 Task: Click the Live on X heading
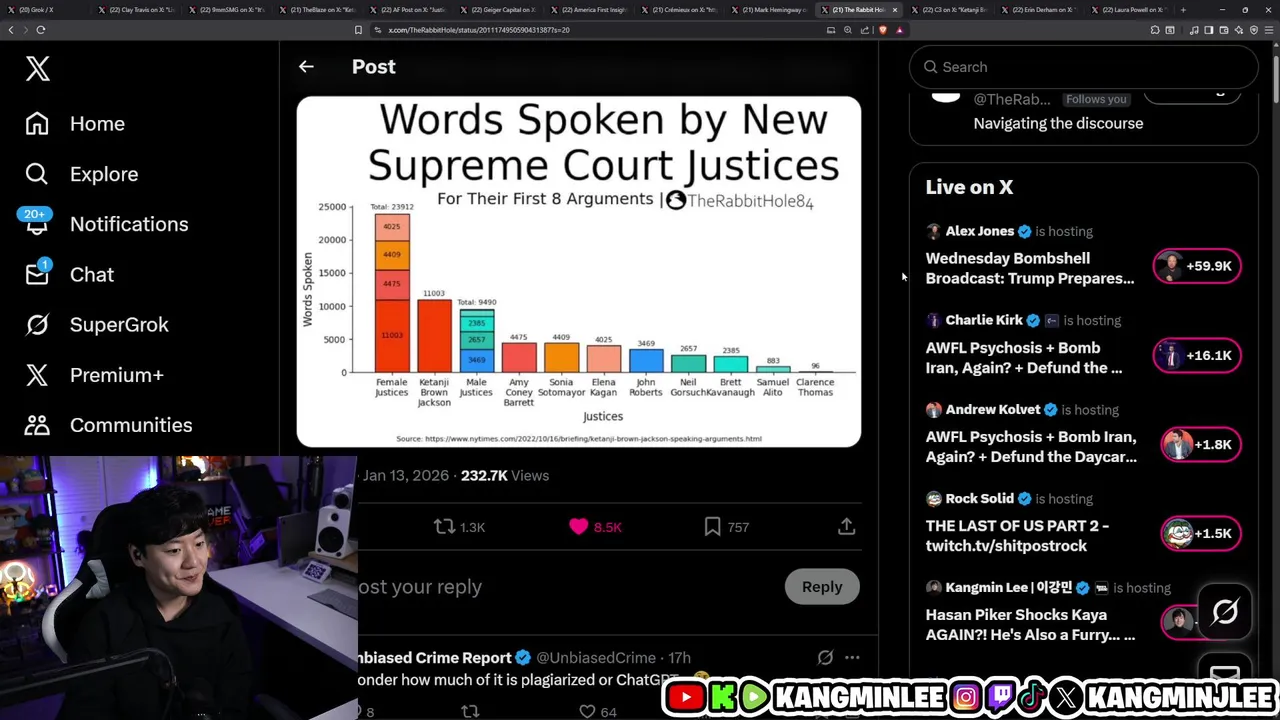[969, 187]
